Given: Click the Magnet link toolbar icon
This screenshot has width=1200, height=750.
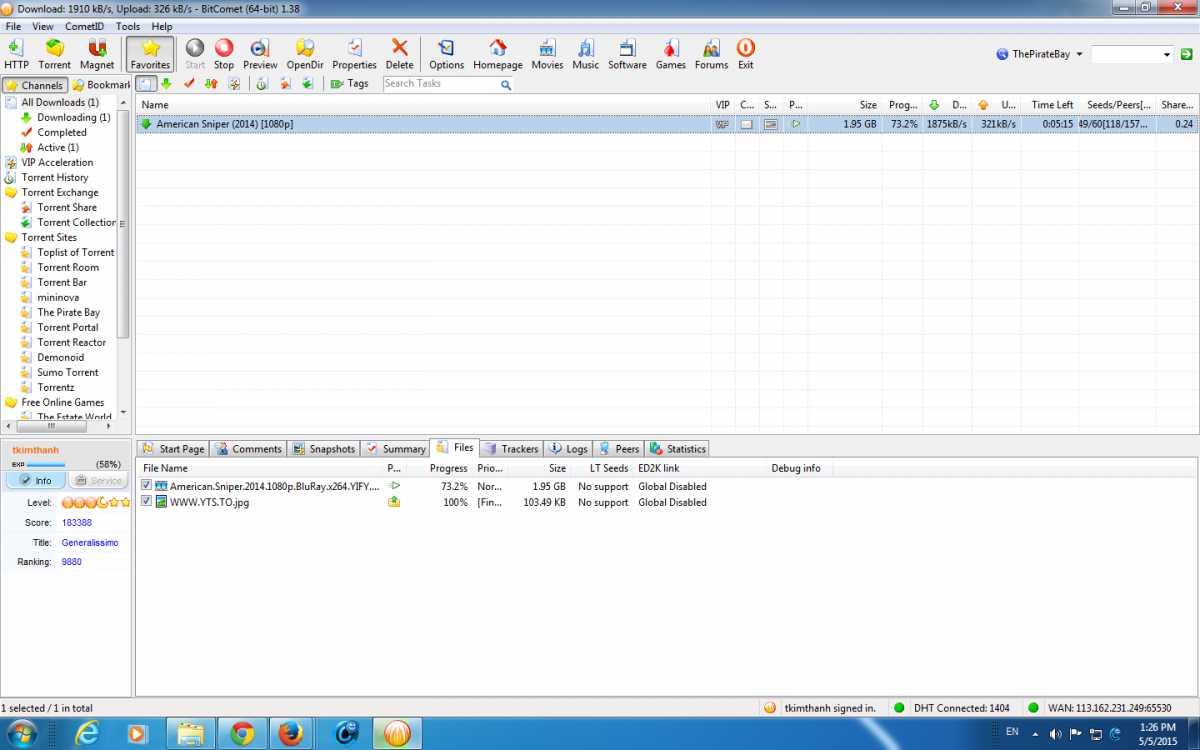Looking at the screenshot, I should click(97, 54).
